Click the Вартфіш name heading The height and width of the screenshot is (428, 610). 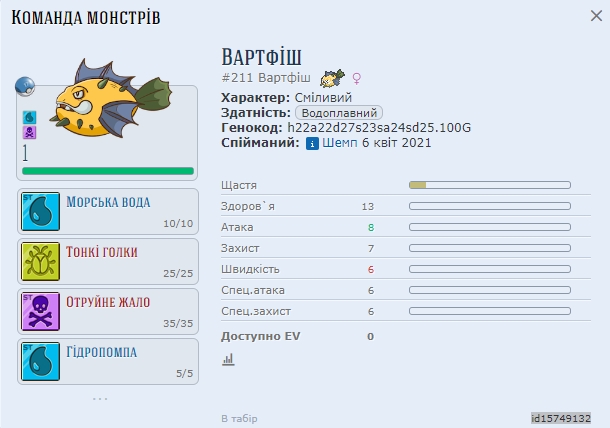pyautogui.click(x=261, y=57)
